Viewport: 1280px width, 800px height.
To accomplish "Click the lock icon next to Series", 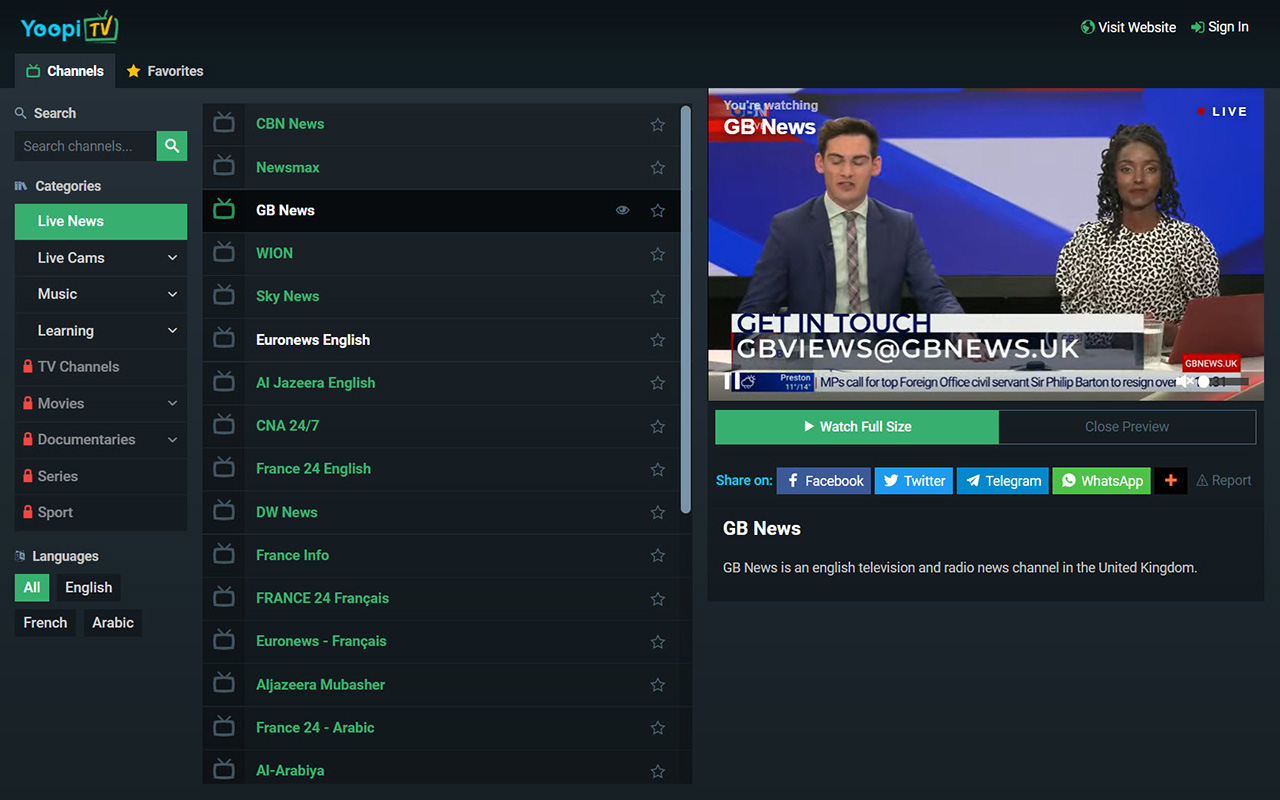I will (x=28, y=476).
